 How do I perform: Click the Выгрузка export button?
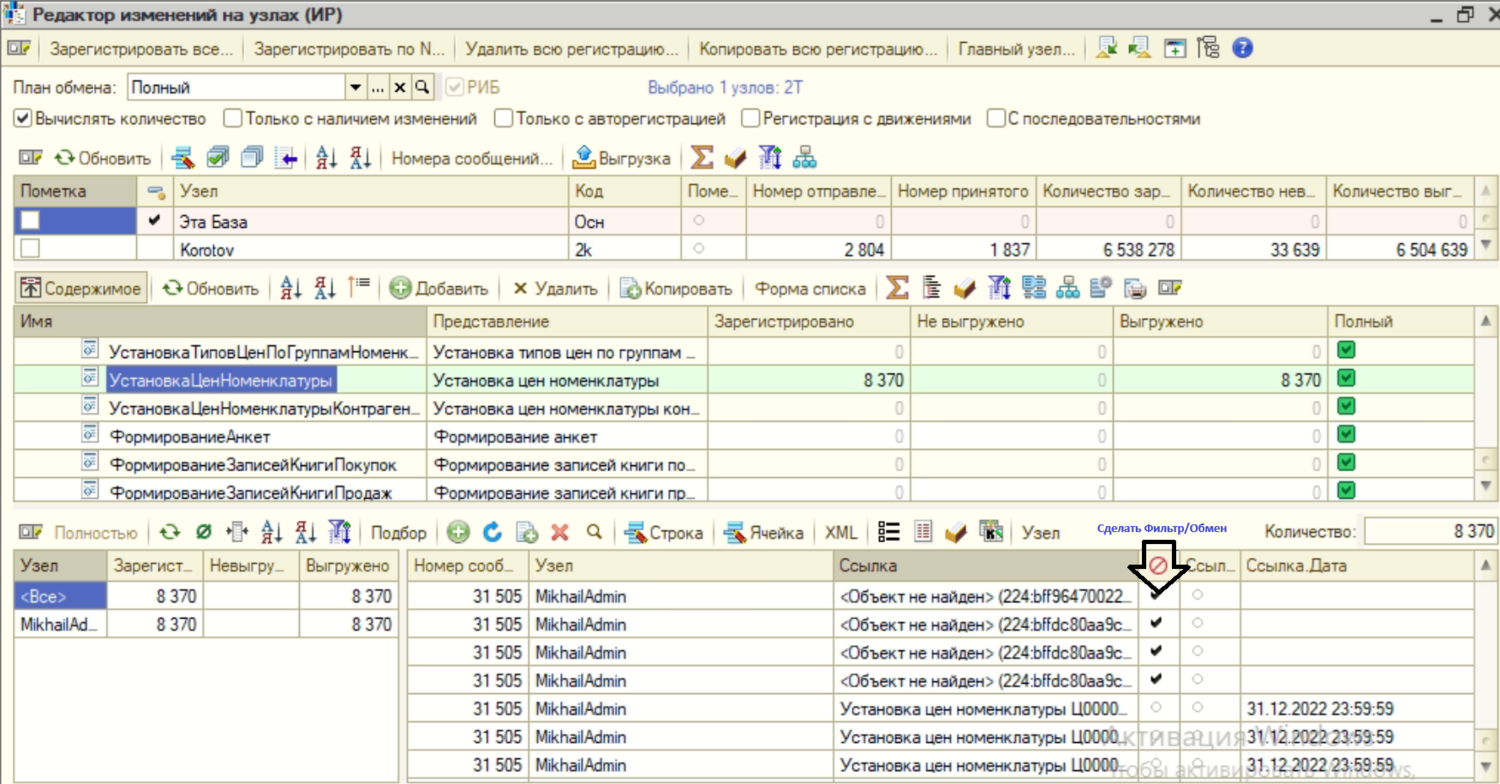coord(622,158)
